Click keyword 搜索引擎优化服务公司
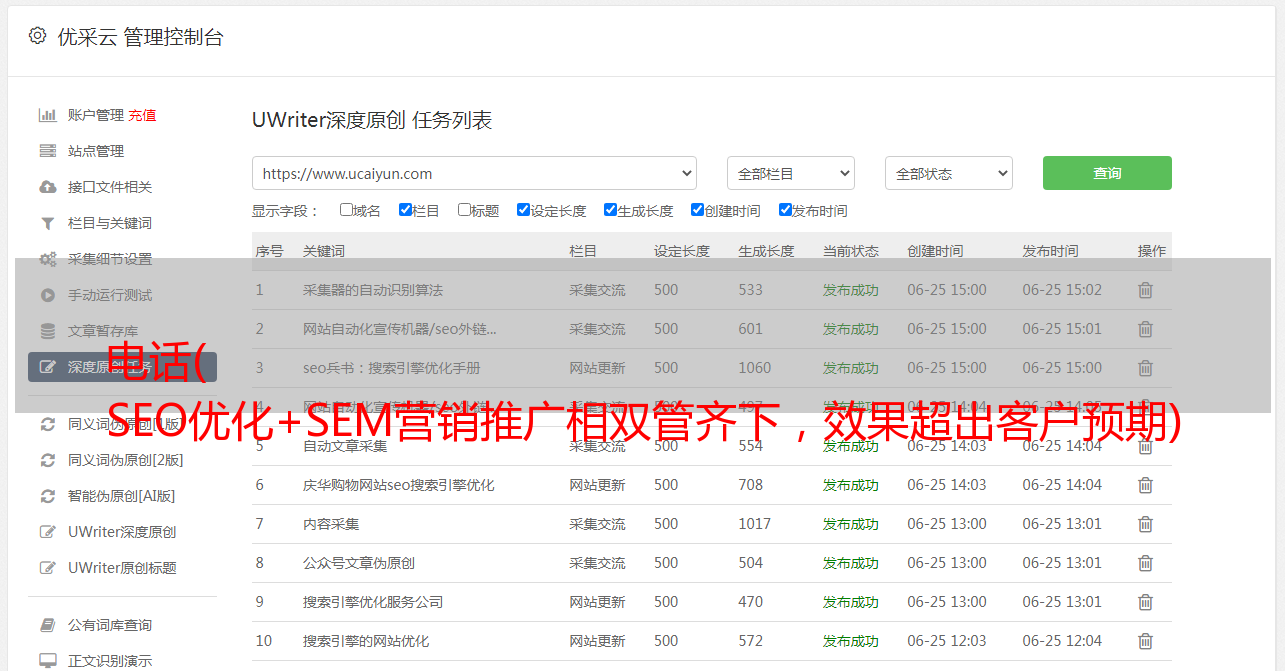 [373, 602]
